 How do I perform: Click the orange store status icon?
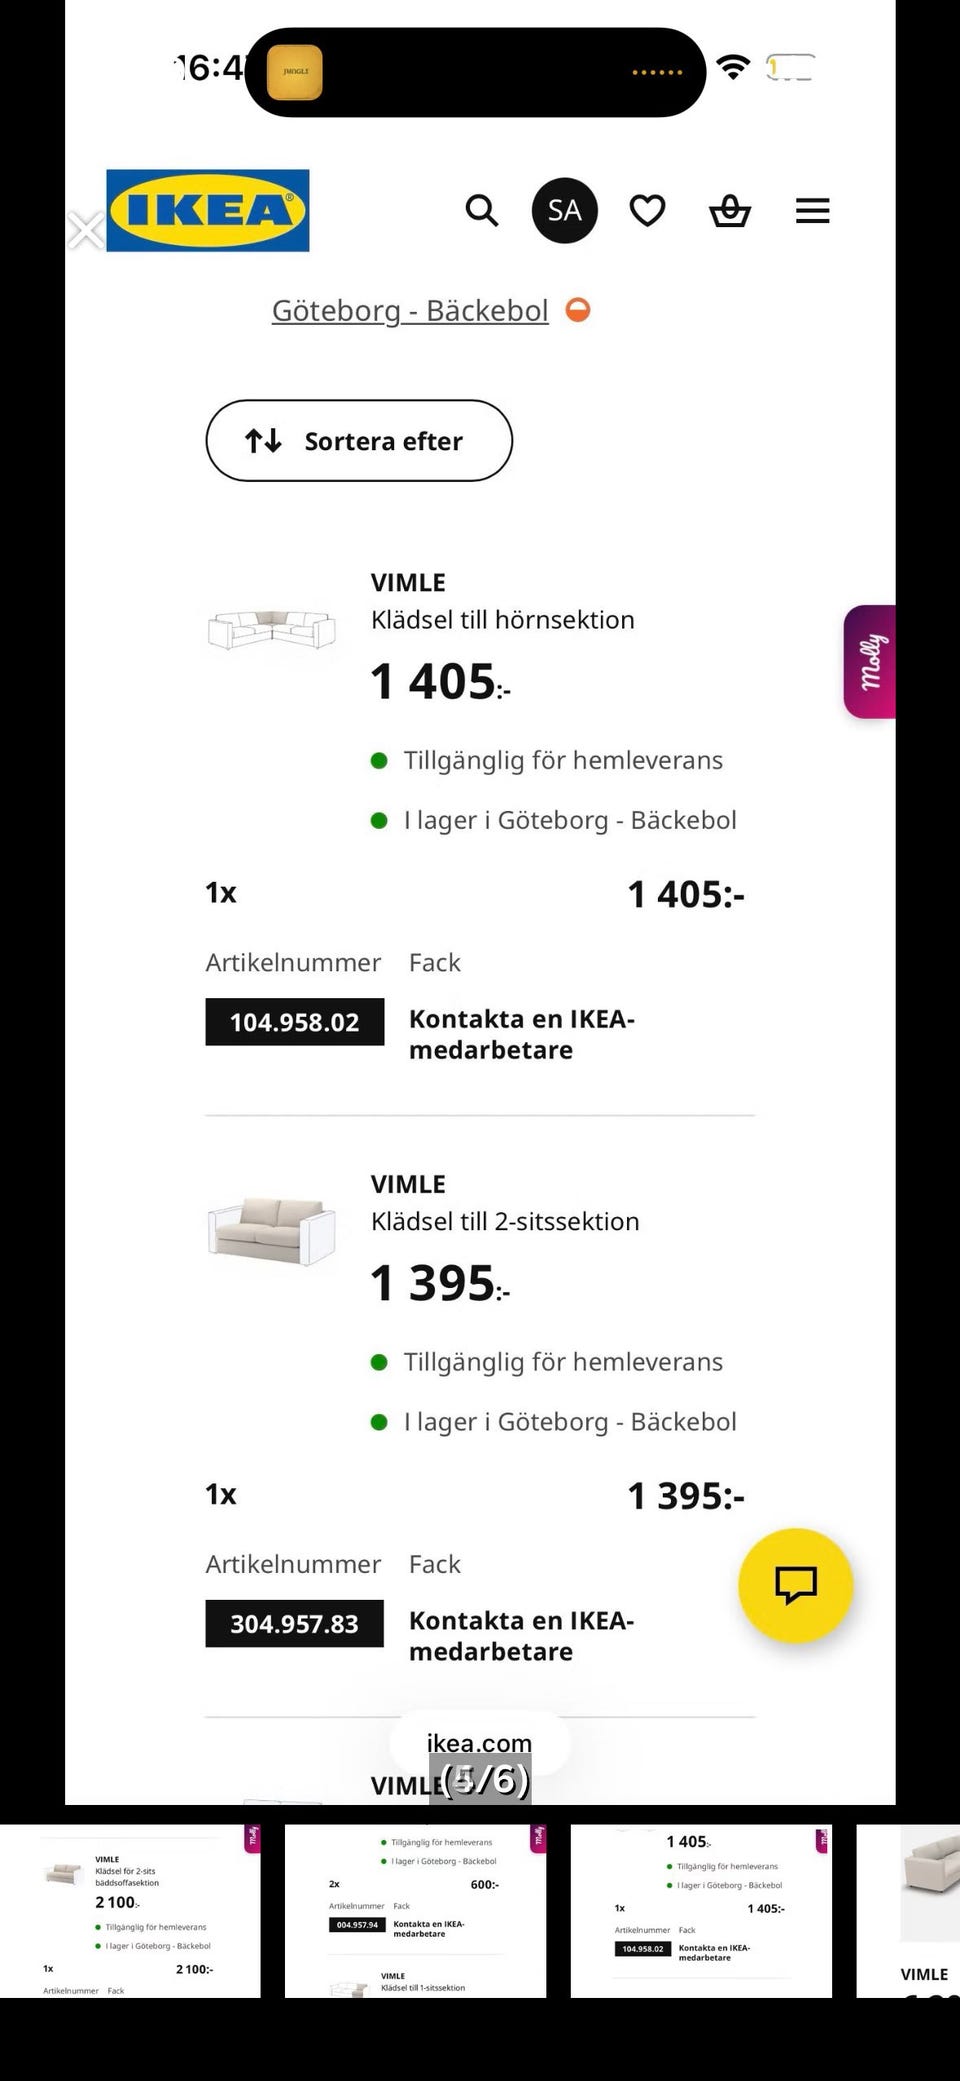click(x=578, y=310)
